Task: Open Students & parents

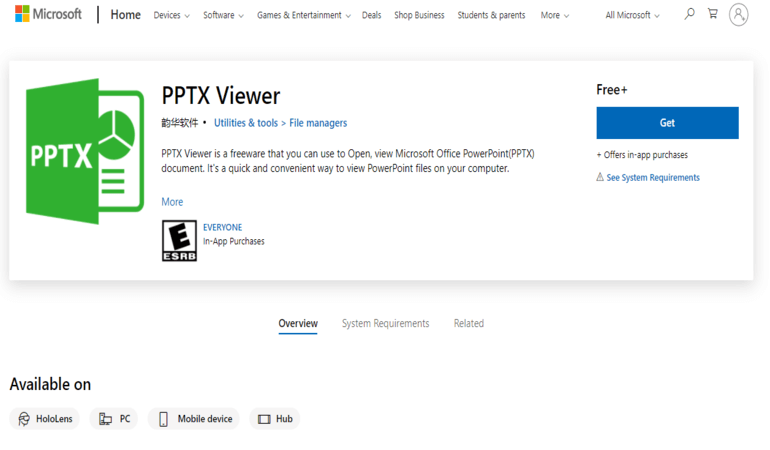Action: [x=491, y=15]
